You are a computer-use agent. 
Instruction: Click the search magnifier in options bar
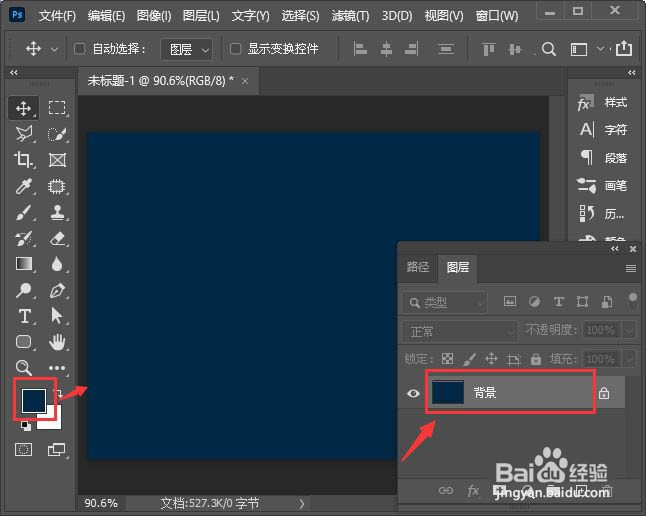(548, 49)
